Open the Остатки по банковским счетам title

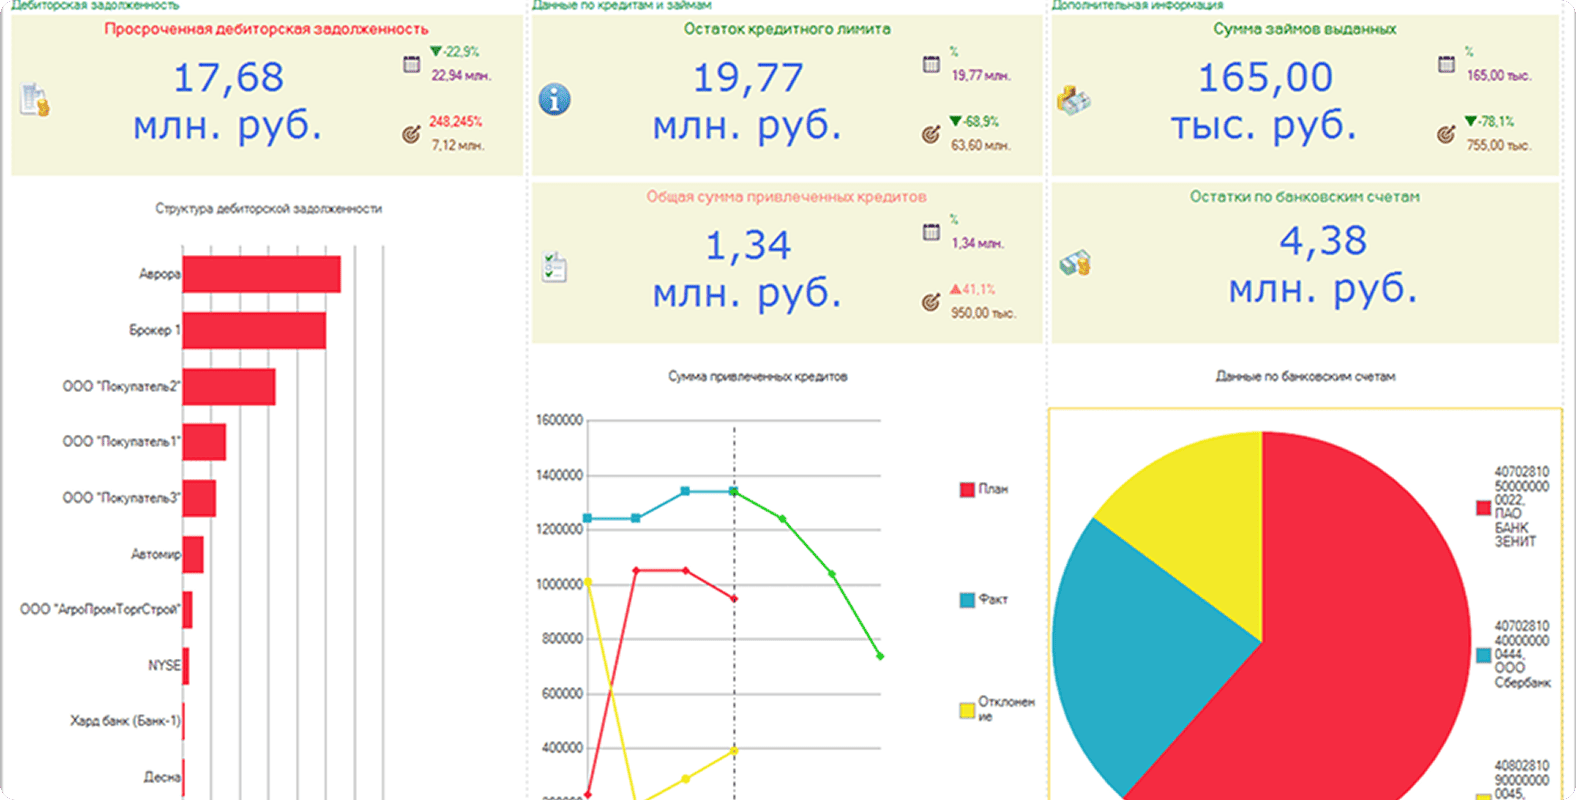[x=1305, y=197]
